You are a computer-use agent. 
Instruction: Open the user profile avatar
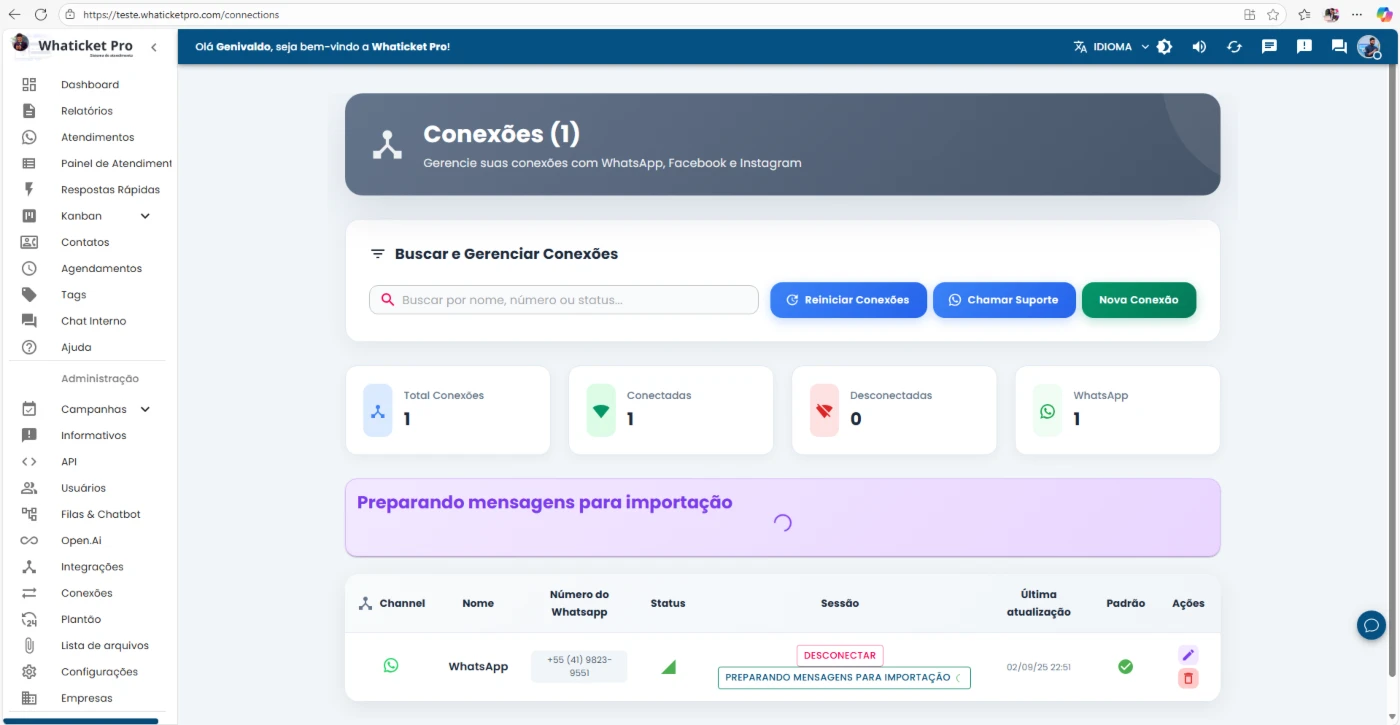(1369, 47)
